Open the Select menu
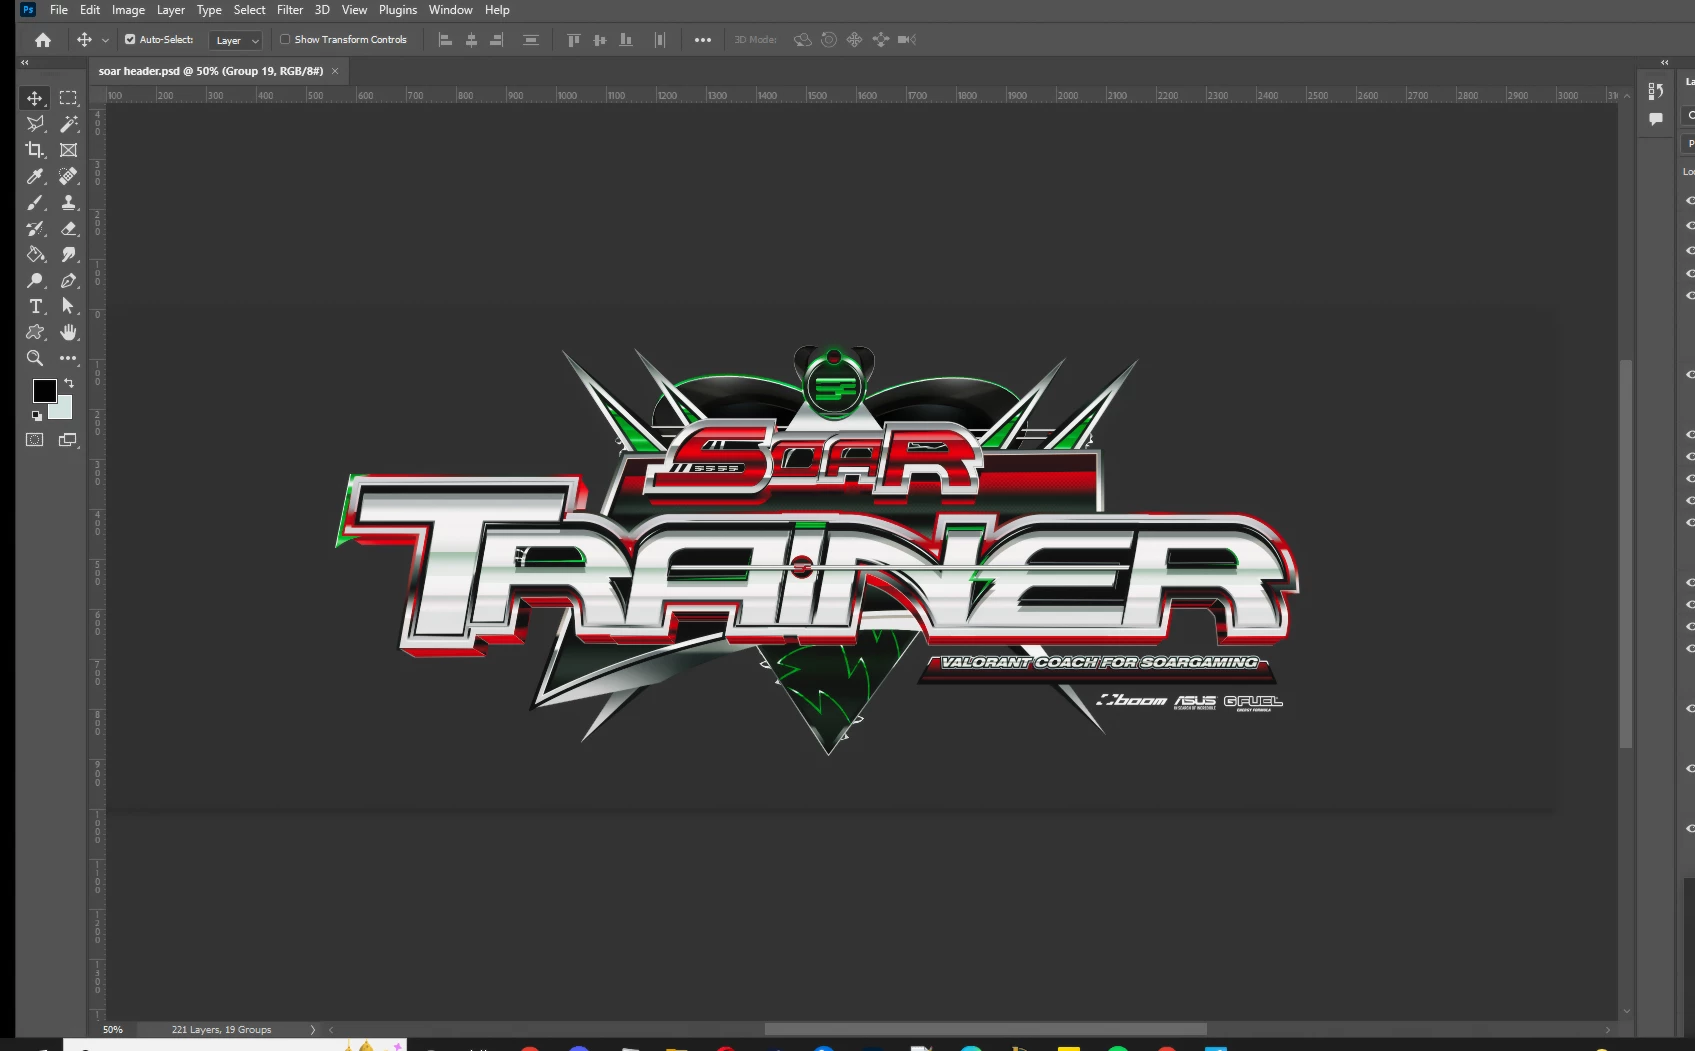The height and width of the screenshot is (1051, 1695). click(x=250, y=10)
